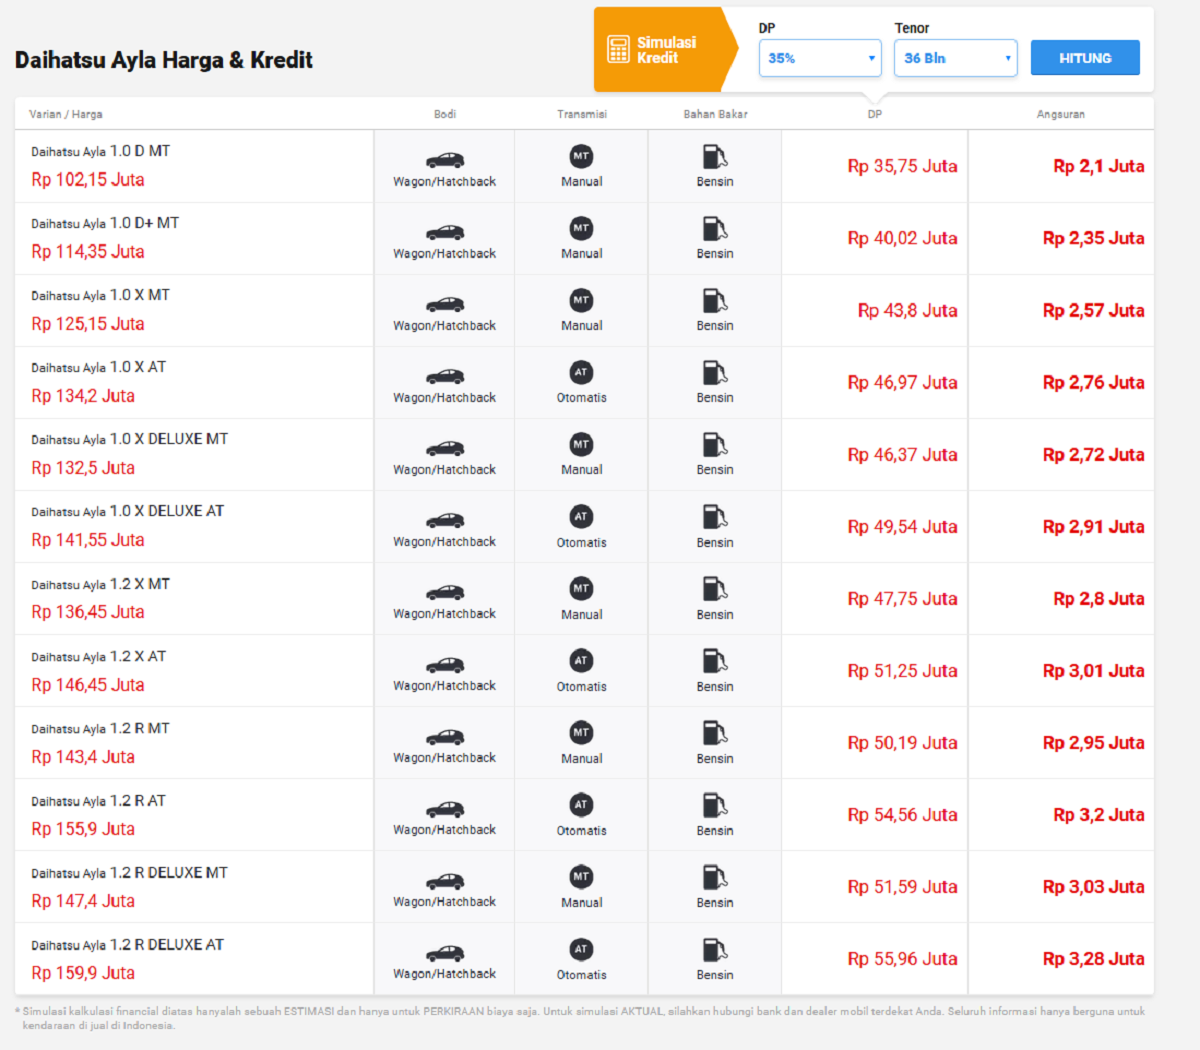Click the HITUNG button

tap(1085, 58)
